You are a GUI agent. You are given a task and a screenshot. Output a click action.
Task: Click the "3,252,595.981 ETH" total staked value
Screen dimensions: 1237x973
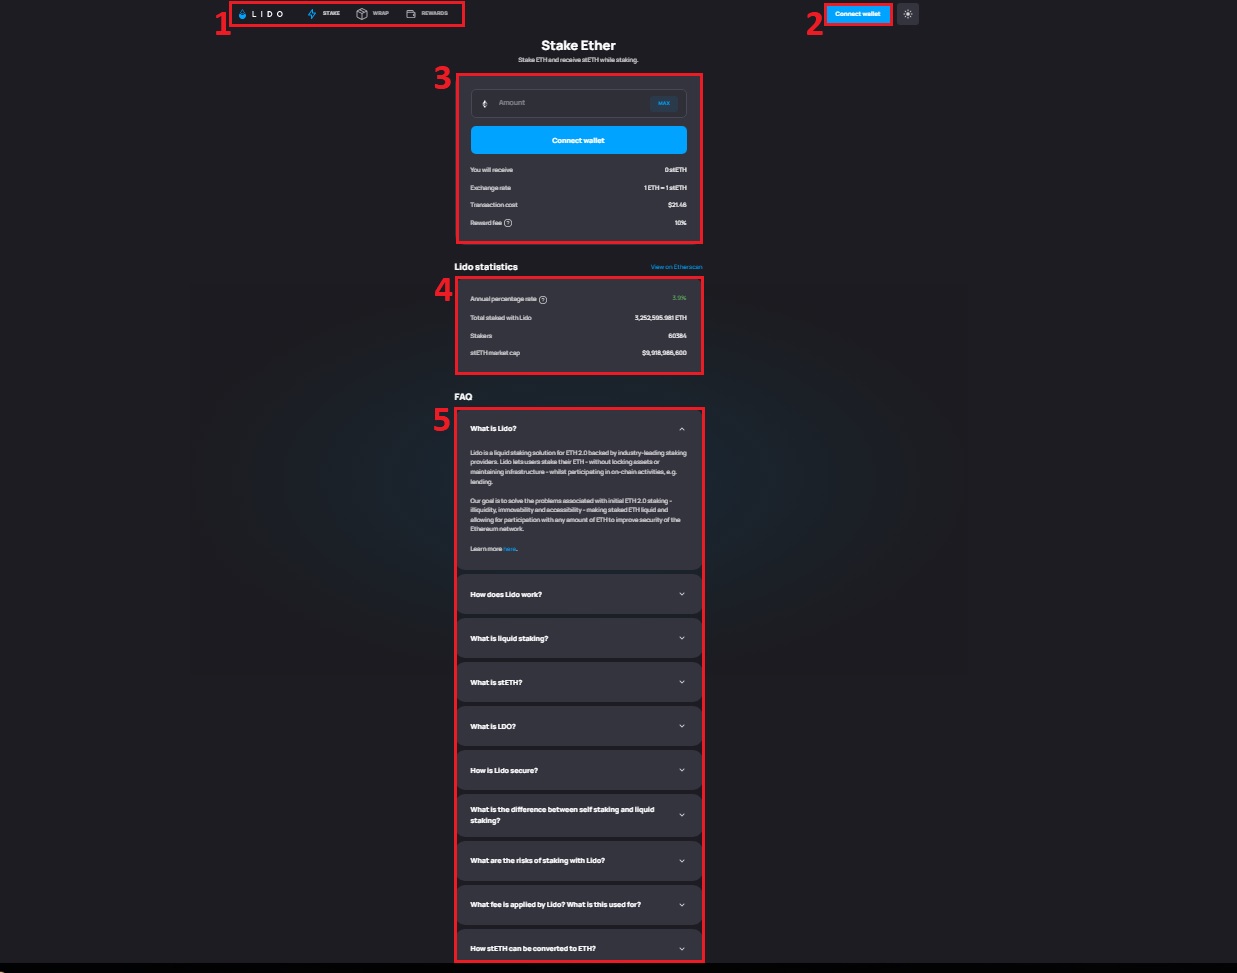(661, 318)
